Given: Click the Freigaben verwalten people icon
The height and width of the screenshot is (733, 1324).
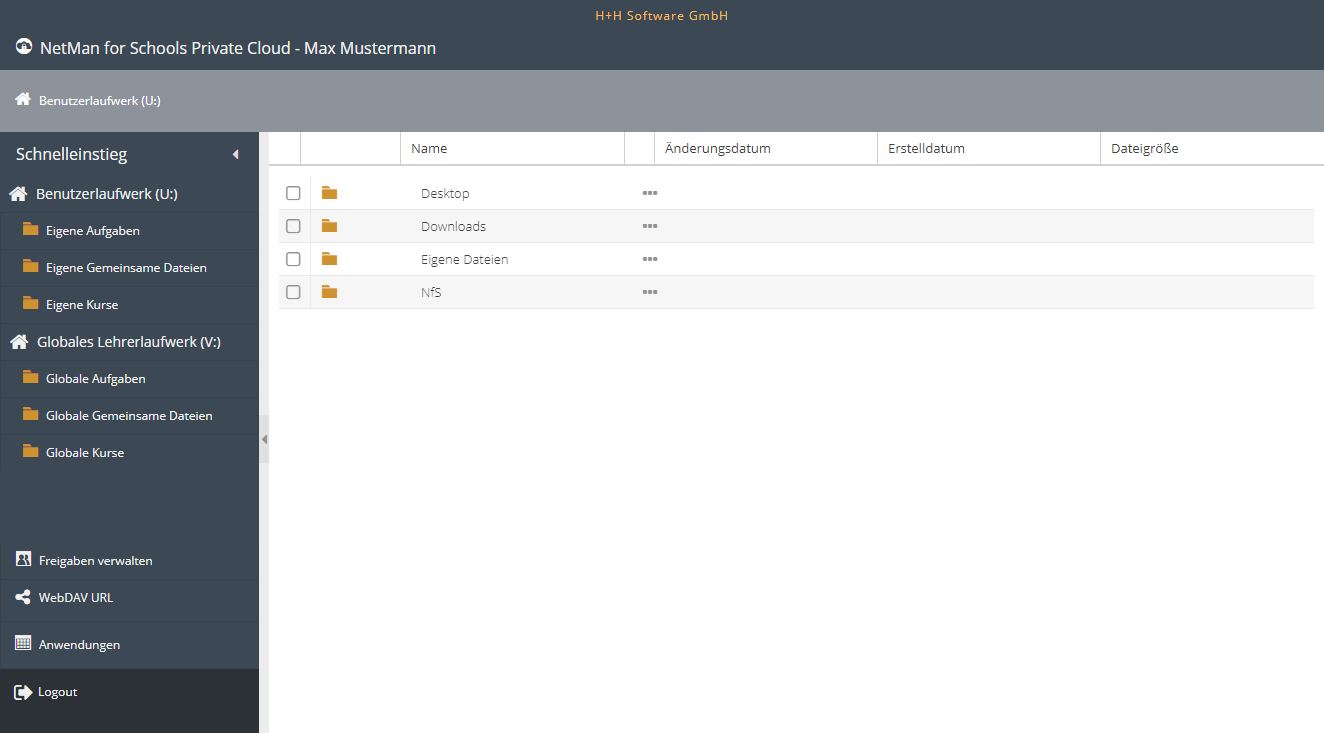Looking at the screenshot, I should coord(24,560).
